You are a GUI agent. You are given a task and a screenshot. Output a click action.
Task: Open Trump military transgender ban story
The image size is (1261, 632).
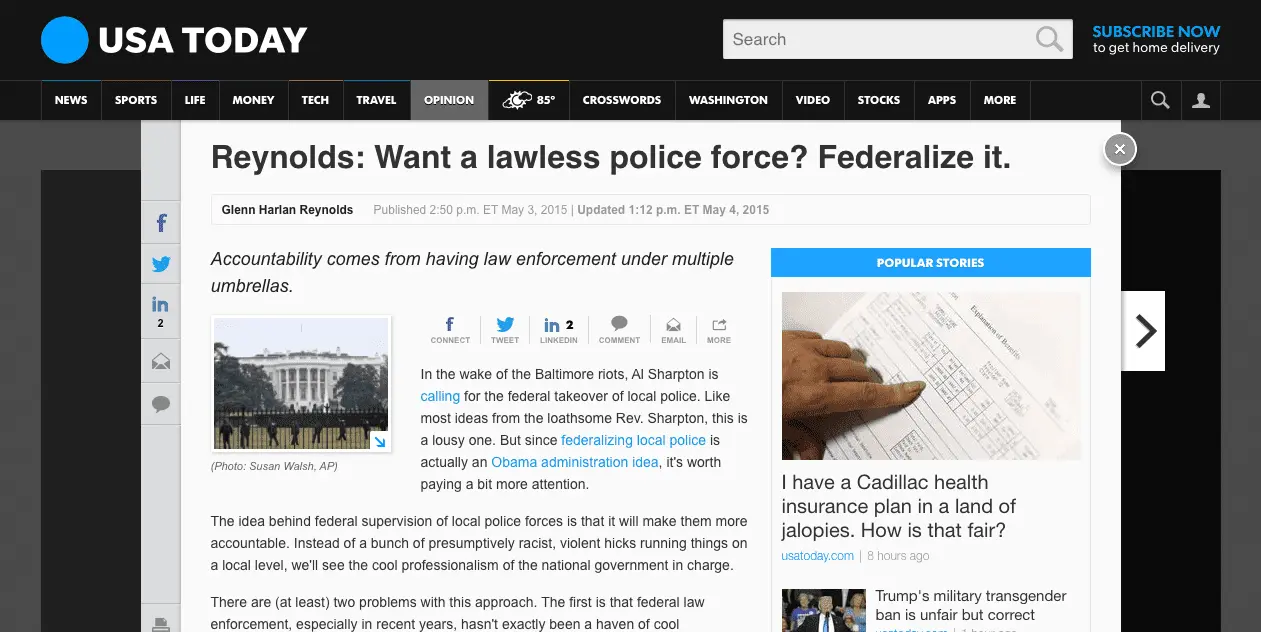click(x=970, y=605)
